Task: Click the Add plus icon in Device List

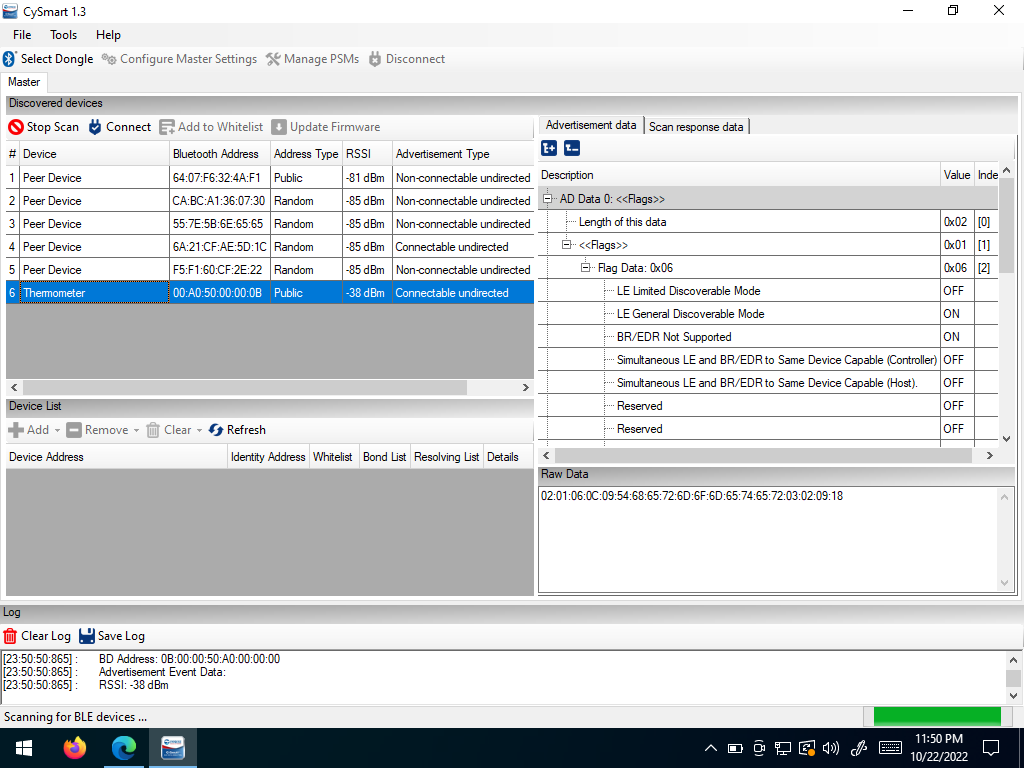Action: click(16, 430)
